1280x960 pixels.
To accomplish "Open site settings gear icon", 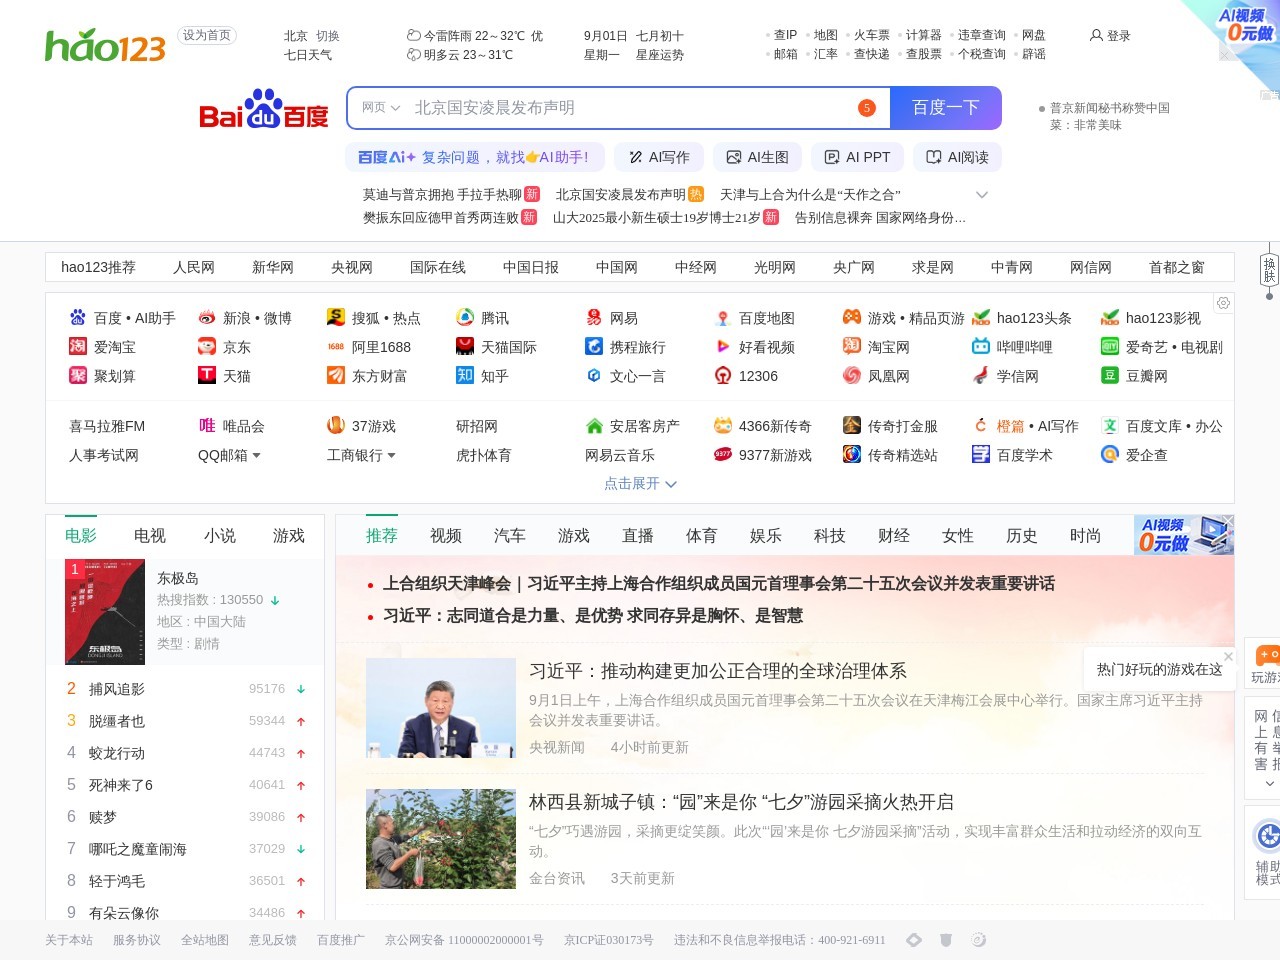I will tap(1223, 303).
